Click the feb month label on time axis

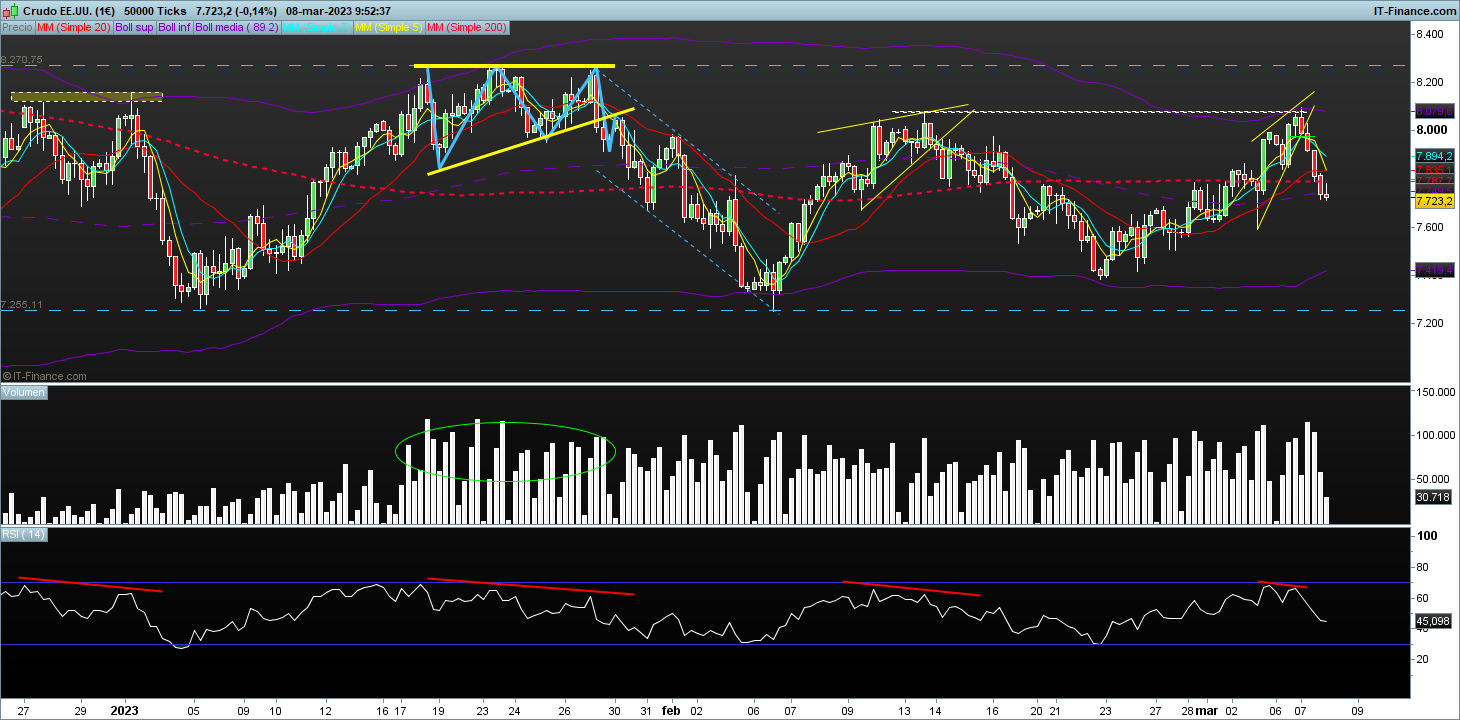(x=671, y=711)
